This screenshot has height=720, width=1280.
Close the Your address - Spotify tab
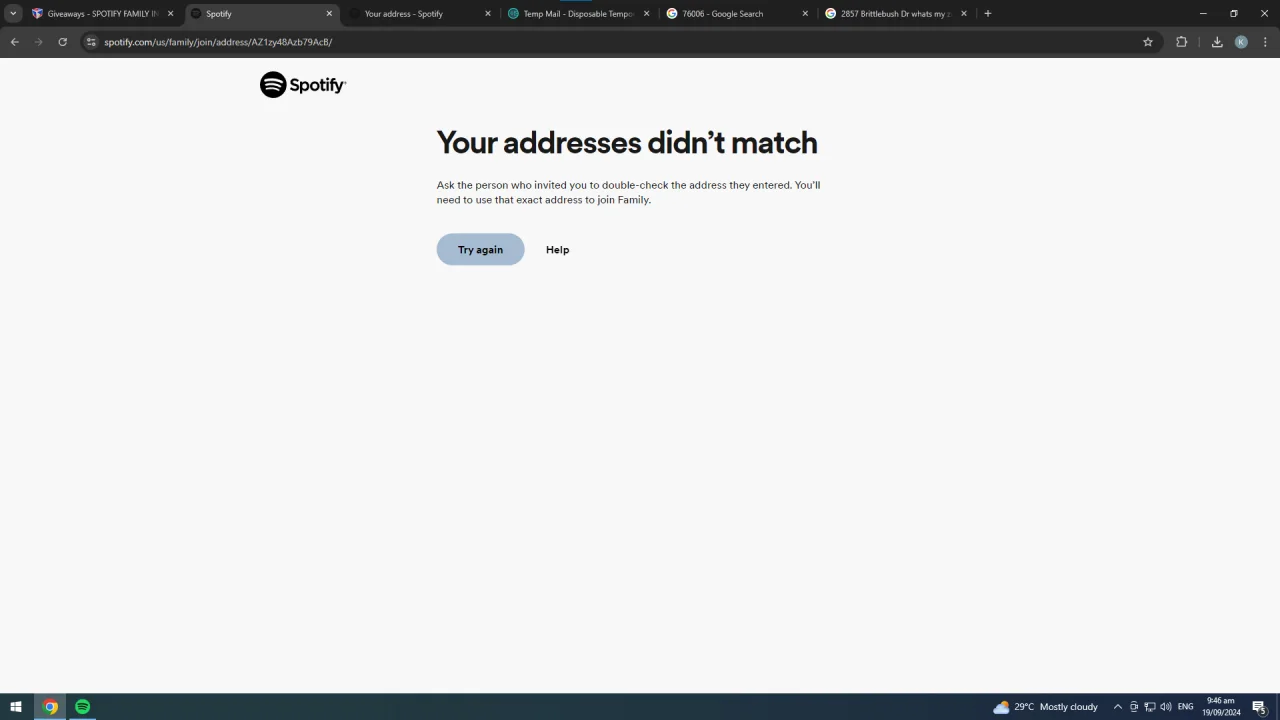[x=488, y=14]
